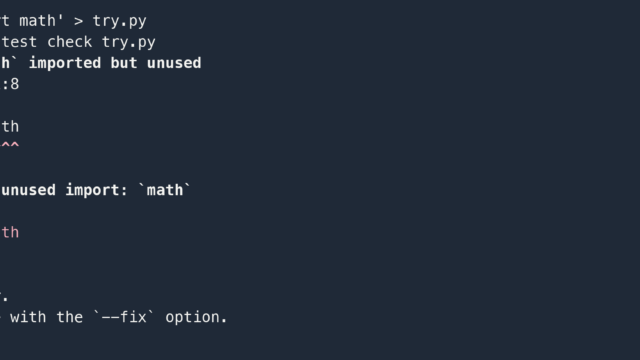This screenshot has width=640, height=360.
Task: Click the word math' in the first line
Action: [x=42, y=20]
